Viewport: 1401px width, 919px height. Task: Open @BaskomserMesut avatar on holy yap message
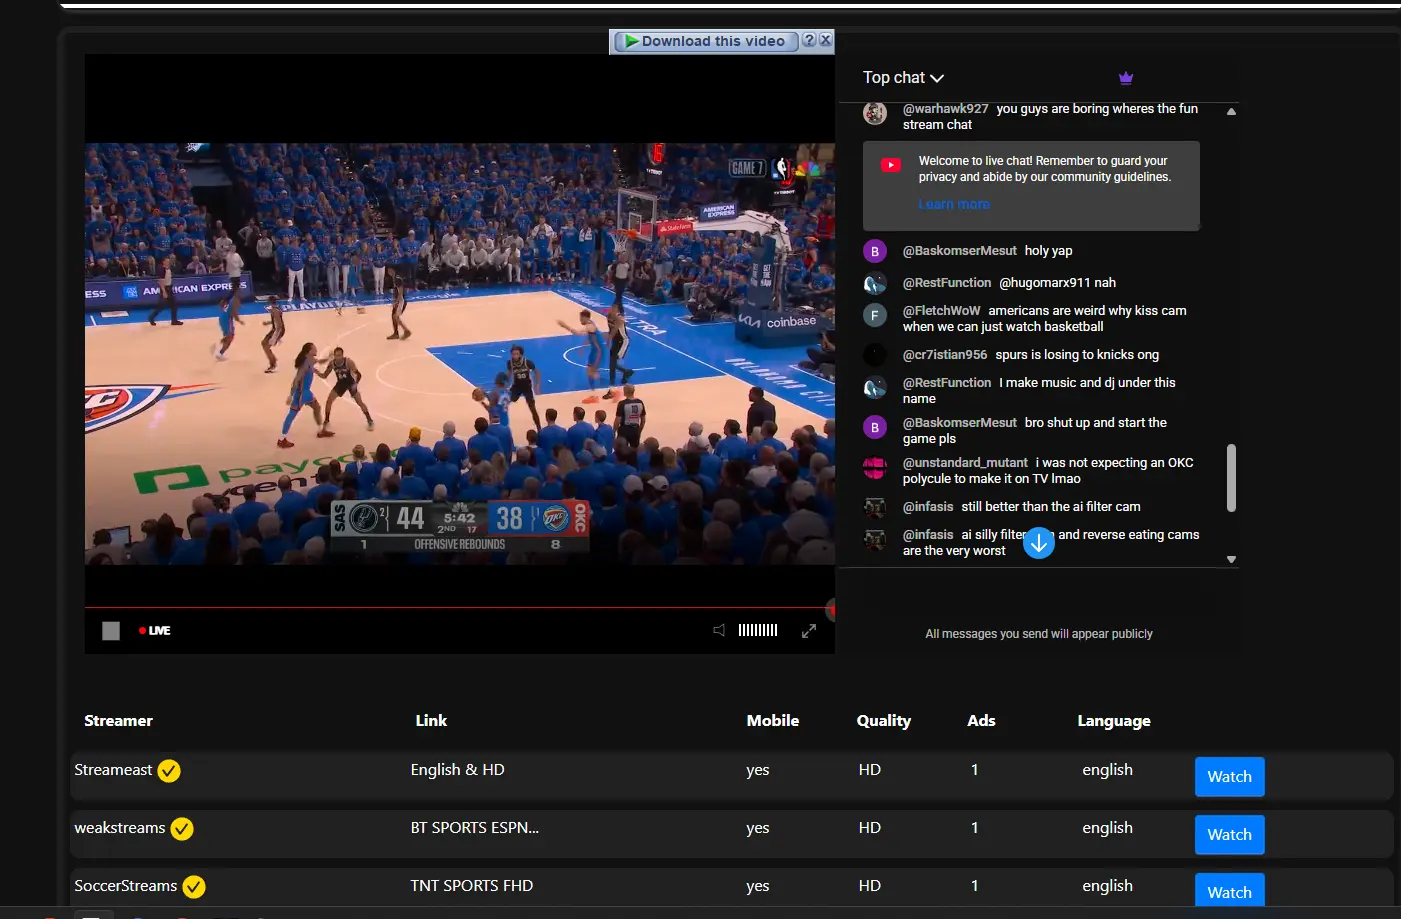tap(875, 251)
